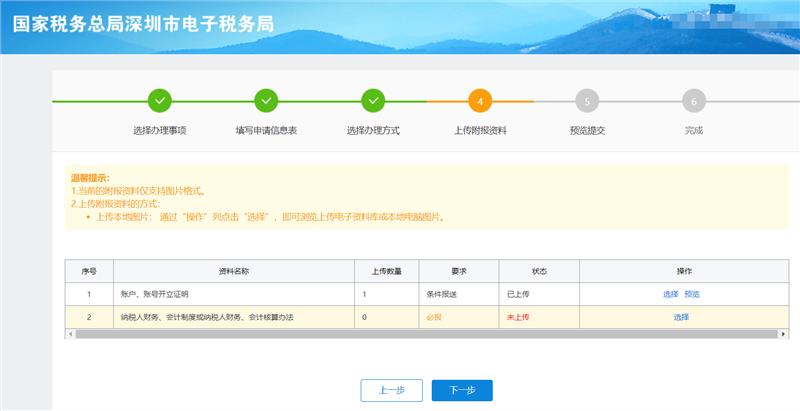Go back with the 上一步 button

pyautogui.click(x=392, y=390)
